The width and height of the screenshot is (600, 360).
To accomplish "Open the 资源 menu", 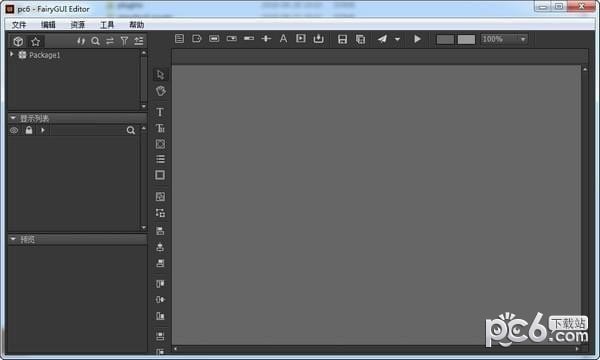I will click(78, 25).
